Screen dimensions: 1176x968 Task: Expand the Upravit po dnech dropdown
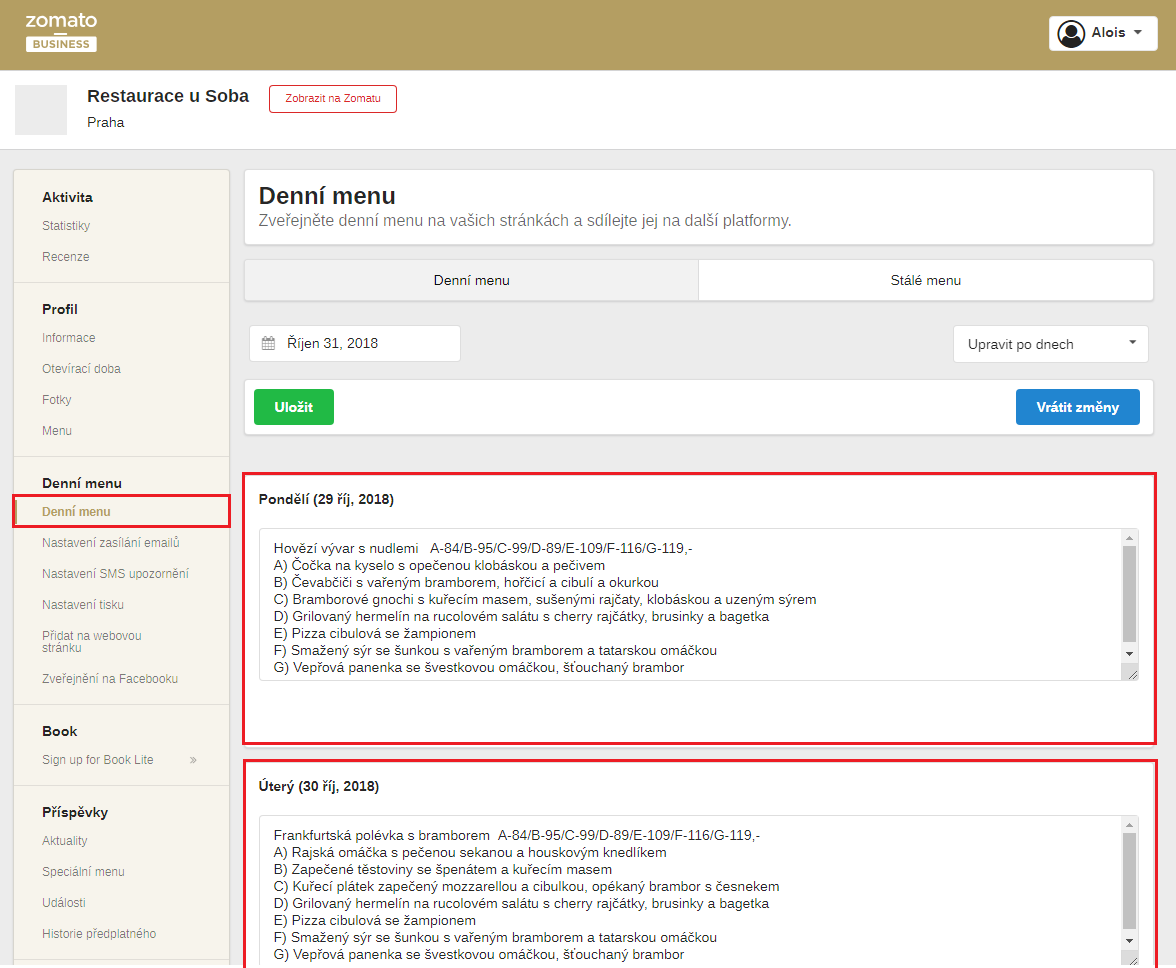tap(1050, 344)
